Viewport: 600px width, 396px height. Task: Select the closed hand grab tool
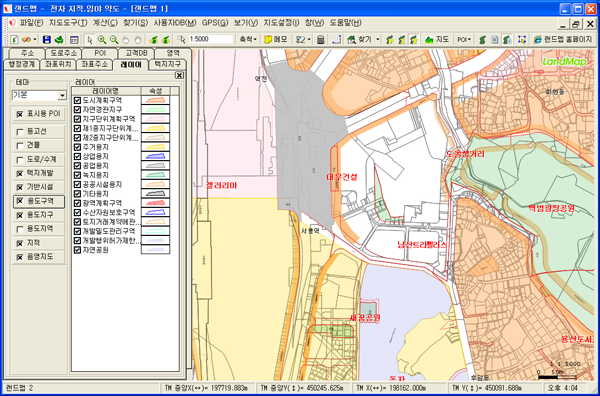[x=138, y=39]
